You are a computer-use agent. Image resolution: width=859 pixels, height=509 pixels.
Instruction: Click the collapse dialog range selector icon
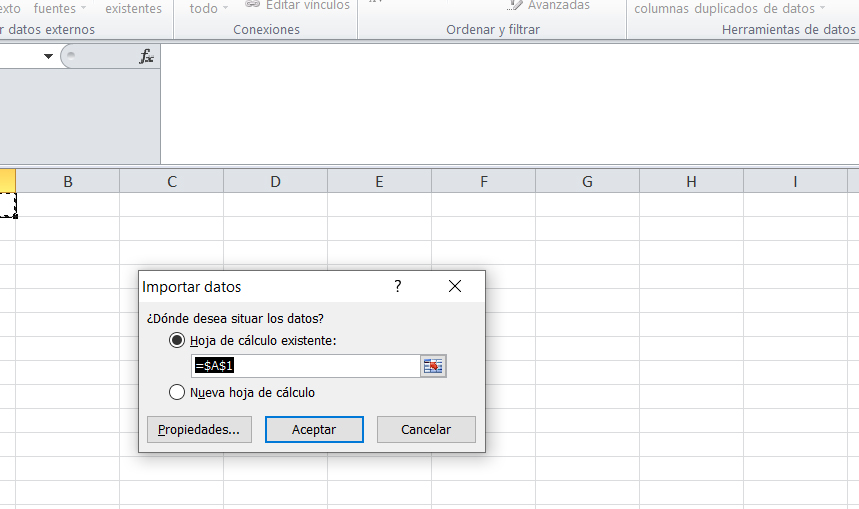click(432, 366)
